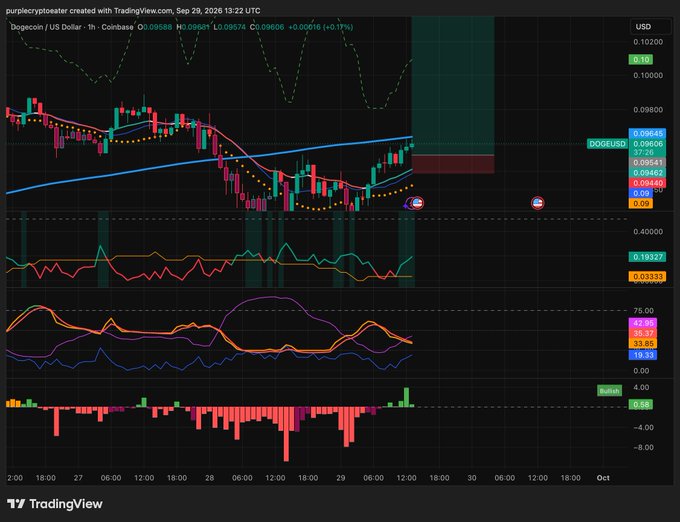Viewport: 680px width, 522px height.
Task: Click the TradingView logo at the bottom
Action: pyautogui.click(x=55, y=504)
